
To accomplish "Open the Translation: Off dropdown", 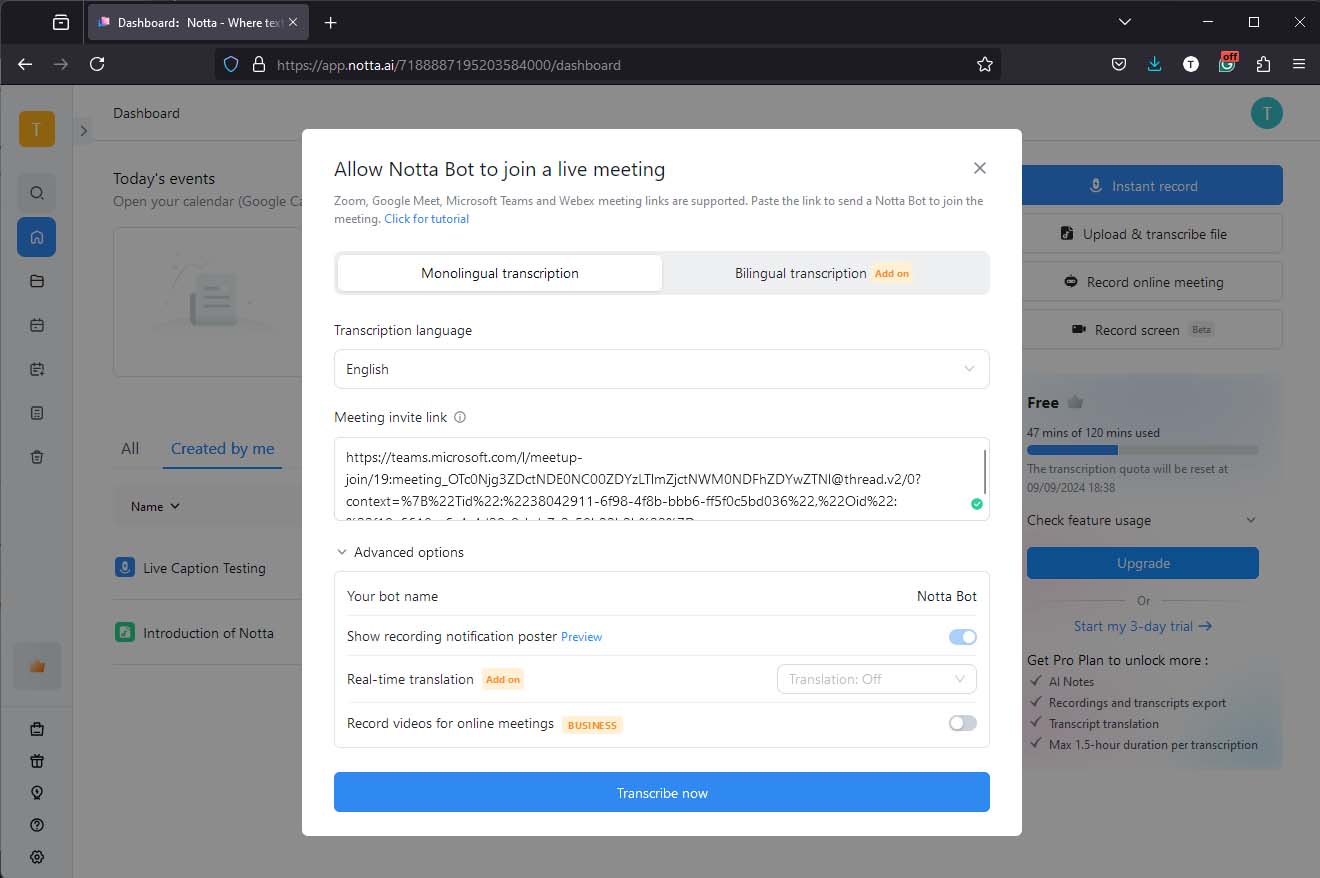I will point(877,679).
